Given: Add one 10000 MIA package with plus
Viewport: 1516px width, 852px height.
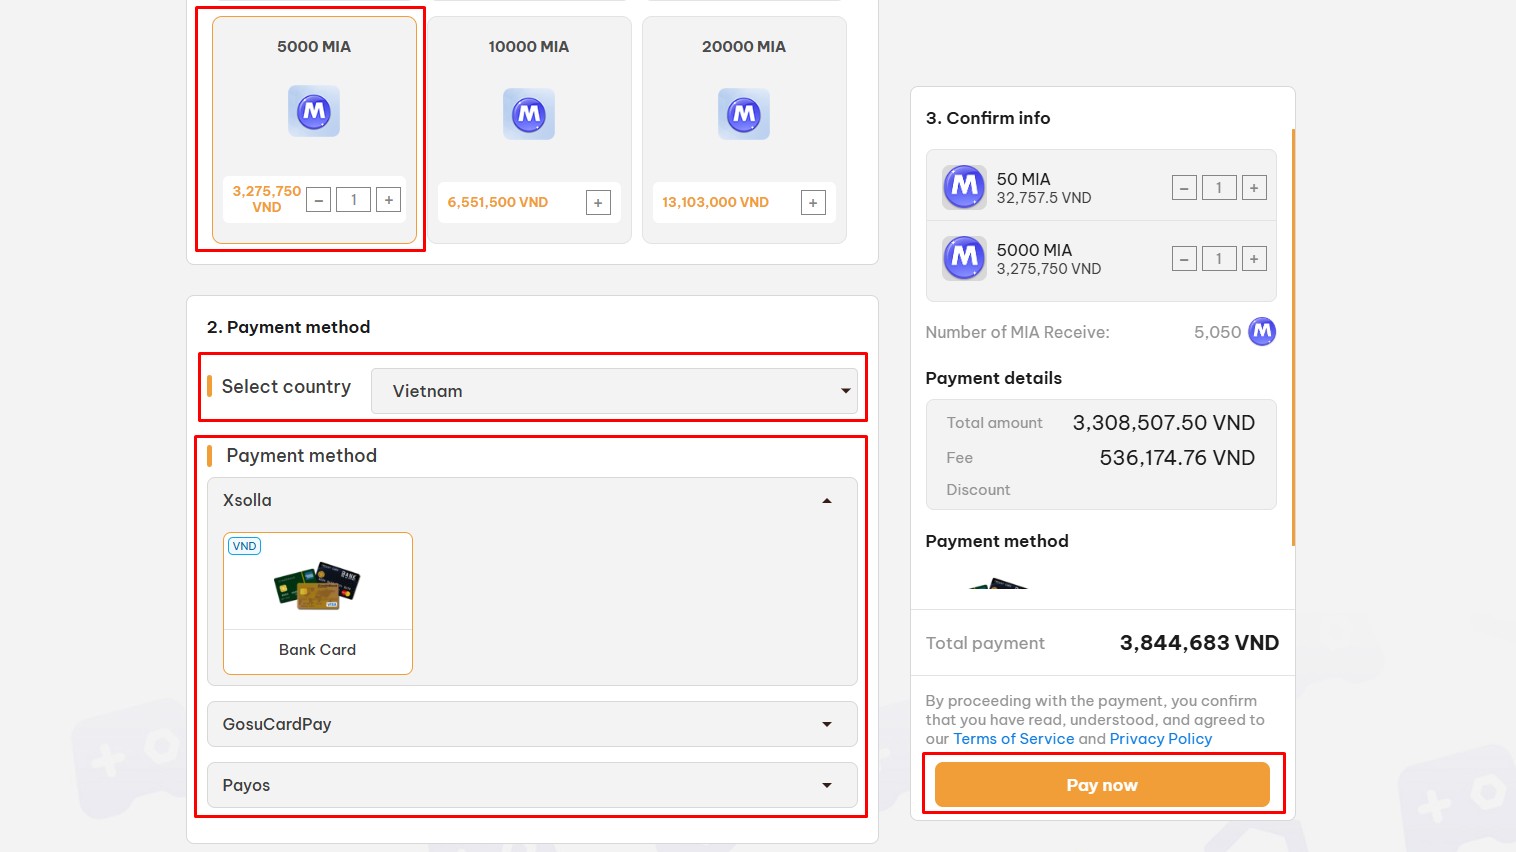Looking at the screenshot, I should click(x=598, y=203).
